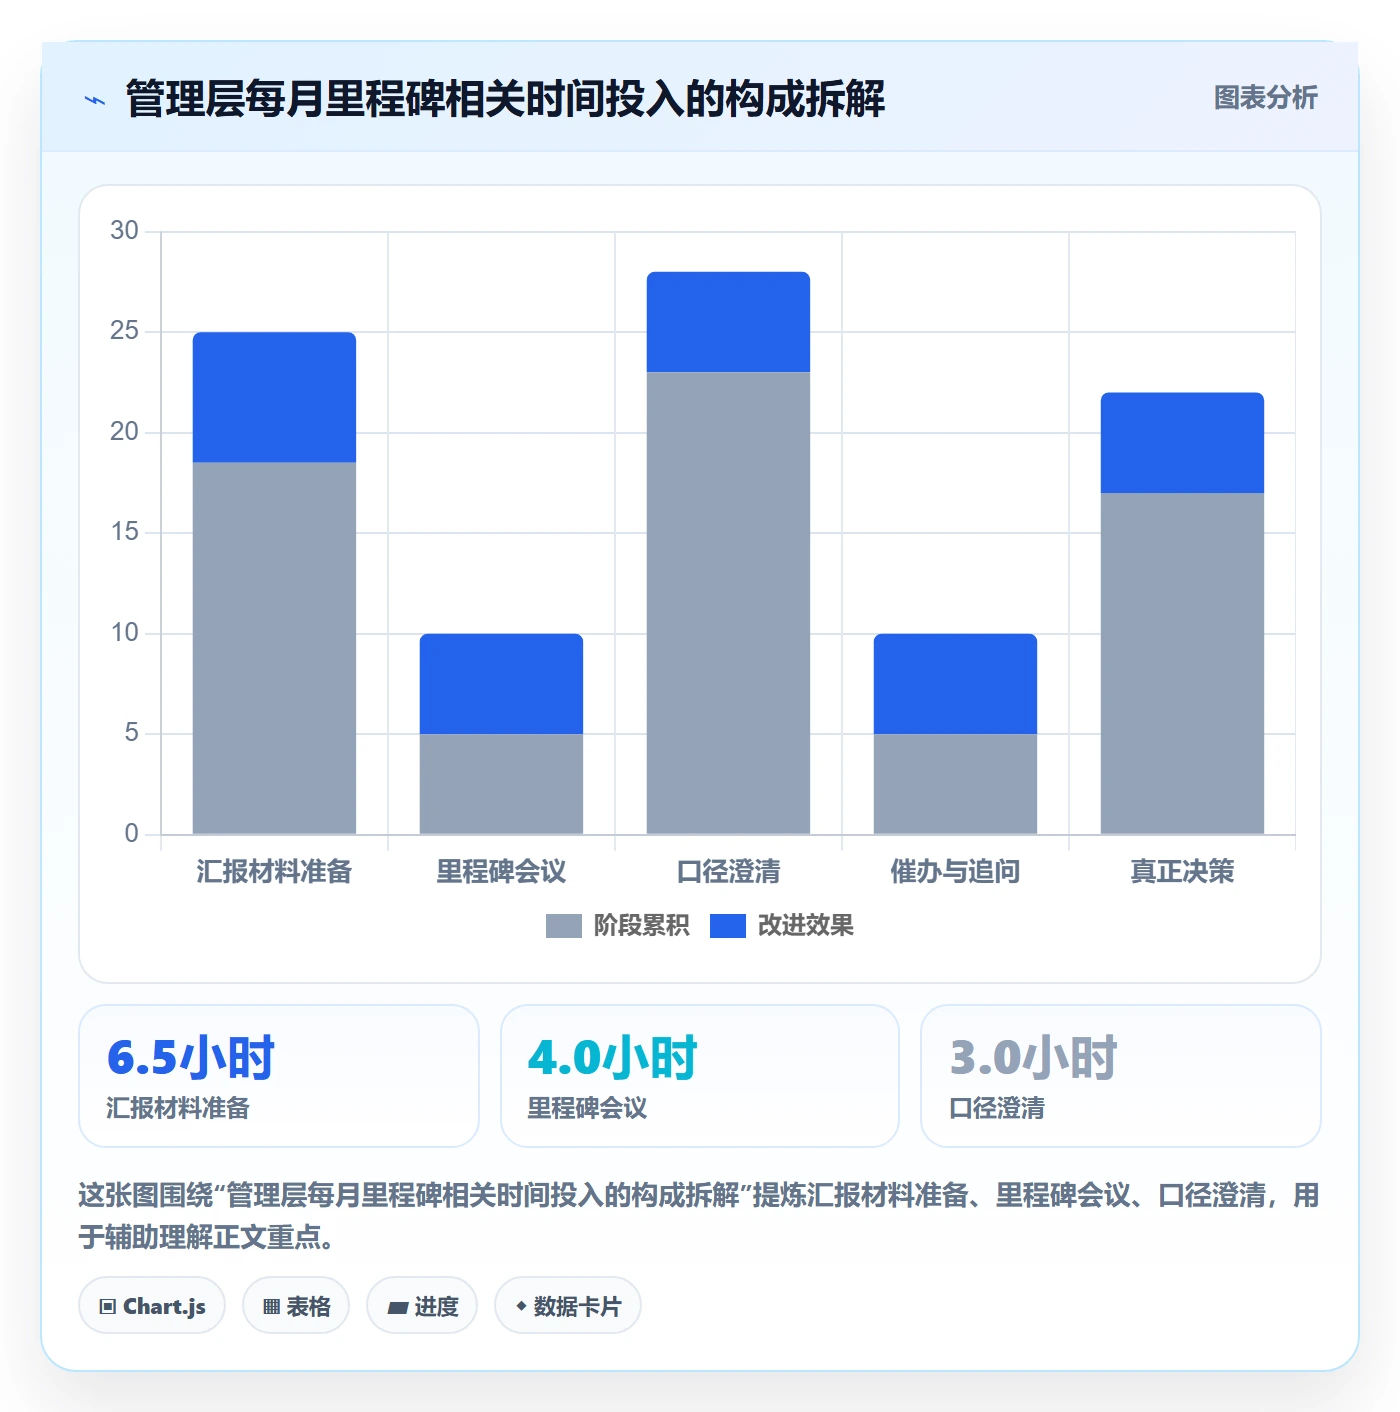
Task: Toggle the 改进效果 legend entry
Action: pos(782,926)
